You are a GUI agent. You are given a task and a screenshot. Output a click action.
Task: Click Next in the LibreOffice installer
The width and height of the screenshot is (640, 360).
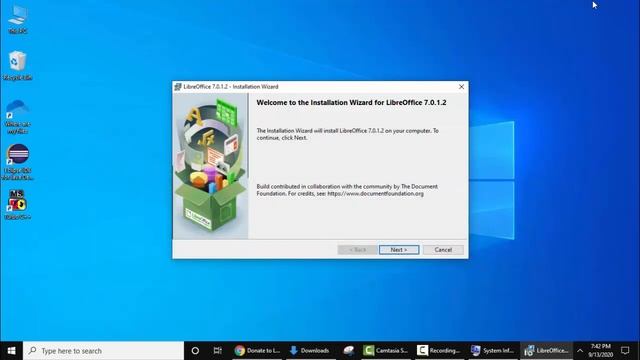tap(399, 249)
